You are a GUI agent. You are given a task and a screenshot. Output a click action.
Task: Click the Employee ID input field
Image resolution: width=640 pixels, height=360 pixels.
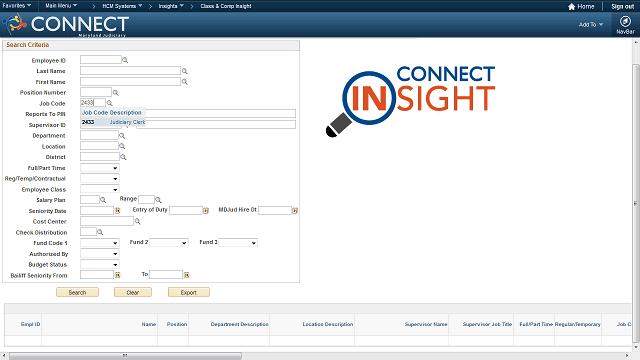point(101,60)
